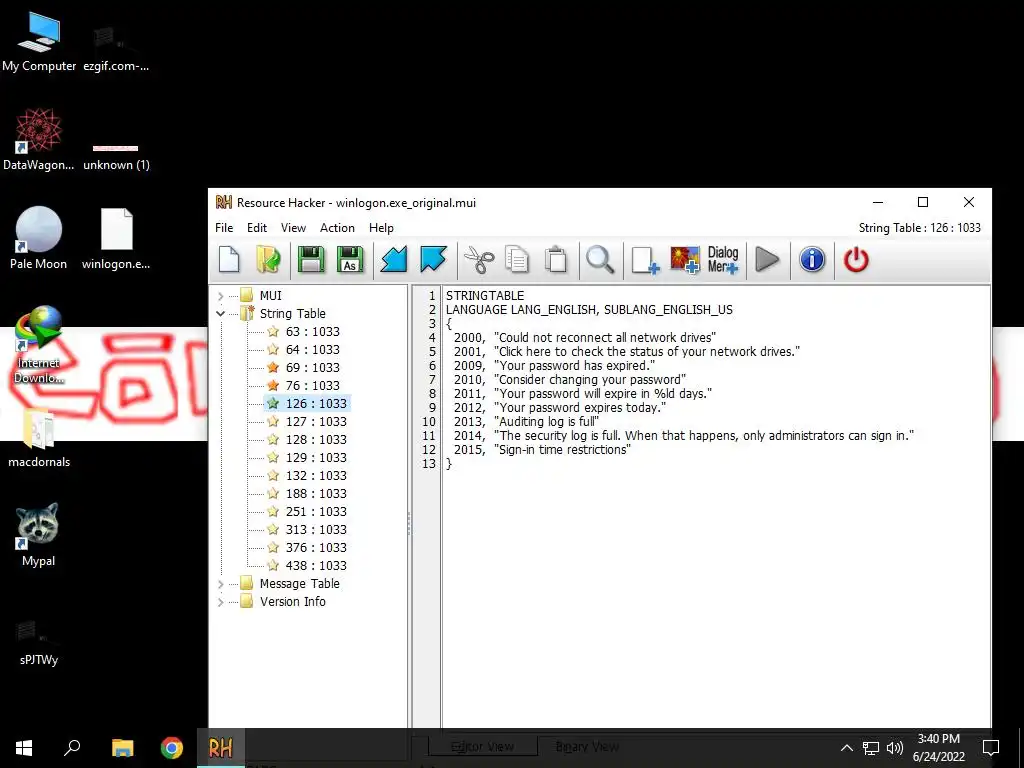This screenshot has width=1024, height=768.
Task: Select string table entry 438 : 1033
Action: tap(316, 566)
